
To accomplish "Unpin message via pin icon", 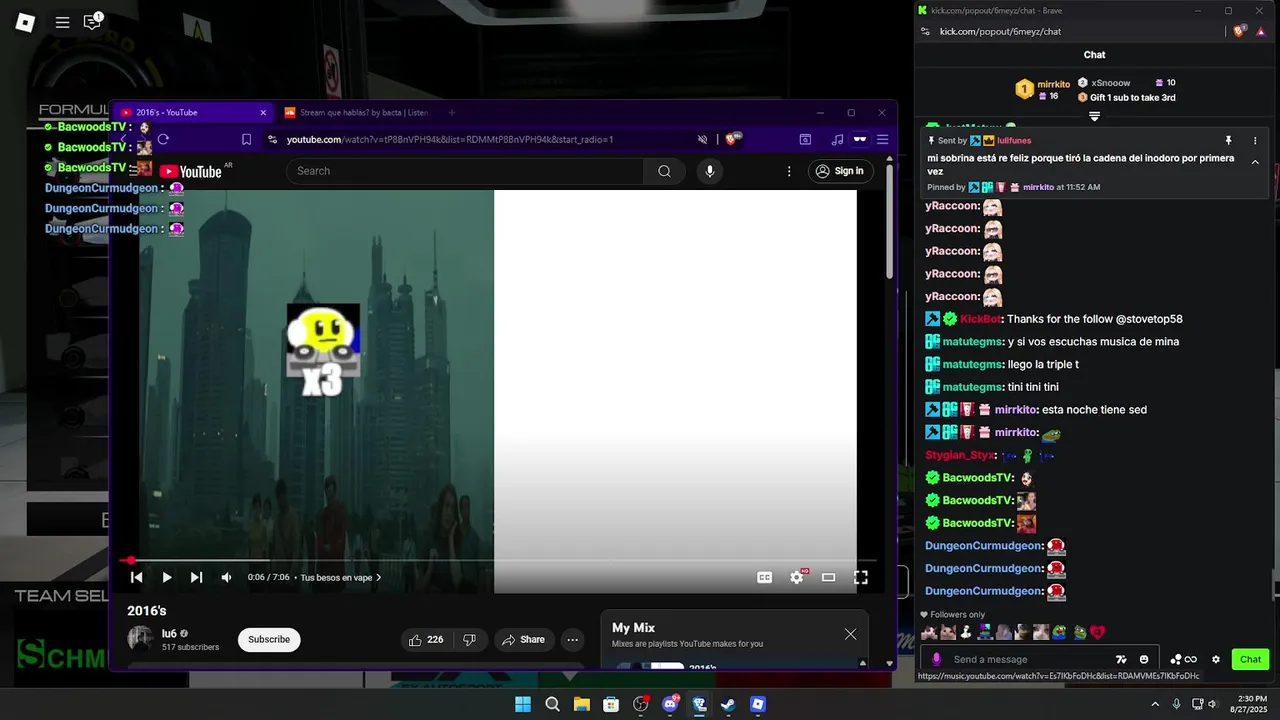I will pos(1228,141).
